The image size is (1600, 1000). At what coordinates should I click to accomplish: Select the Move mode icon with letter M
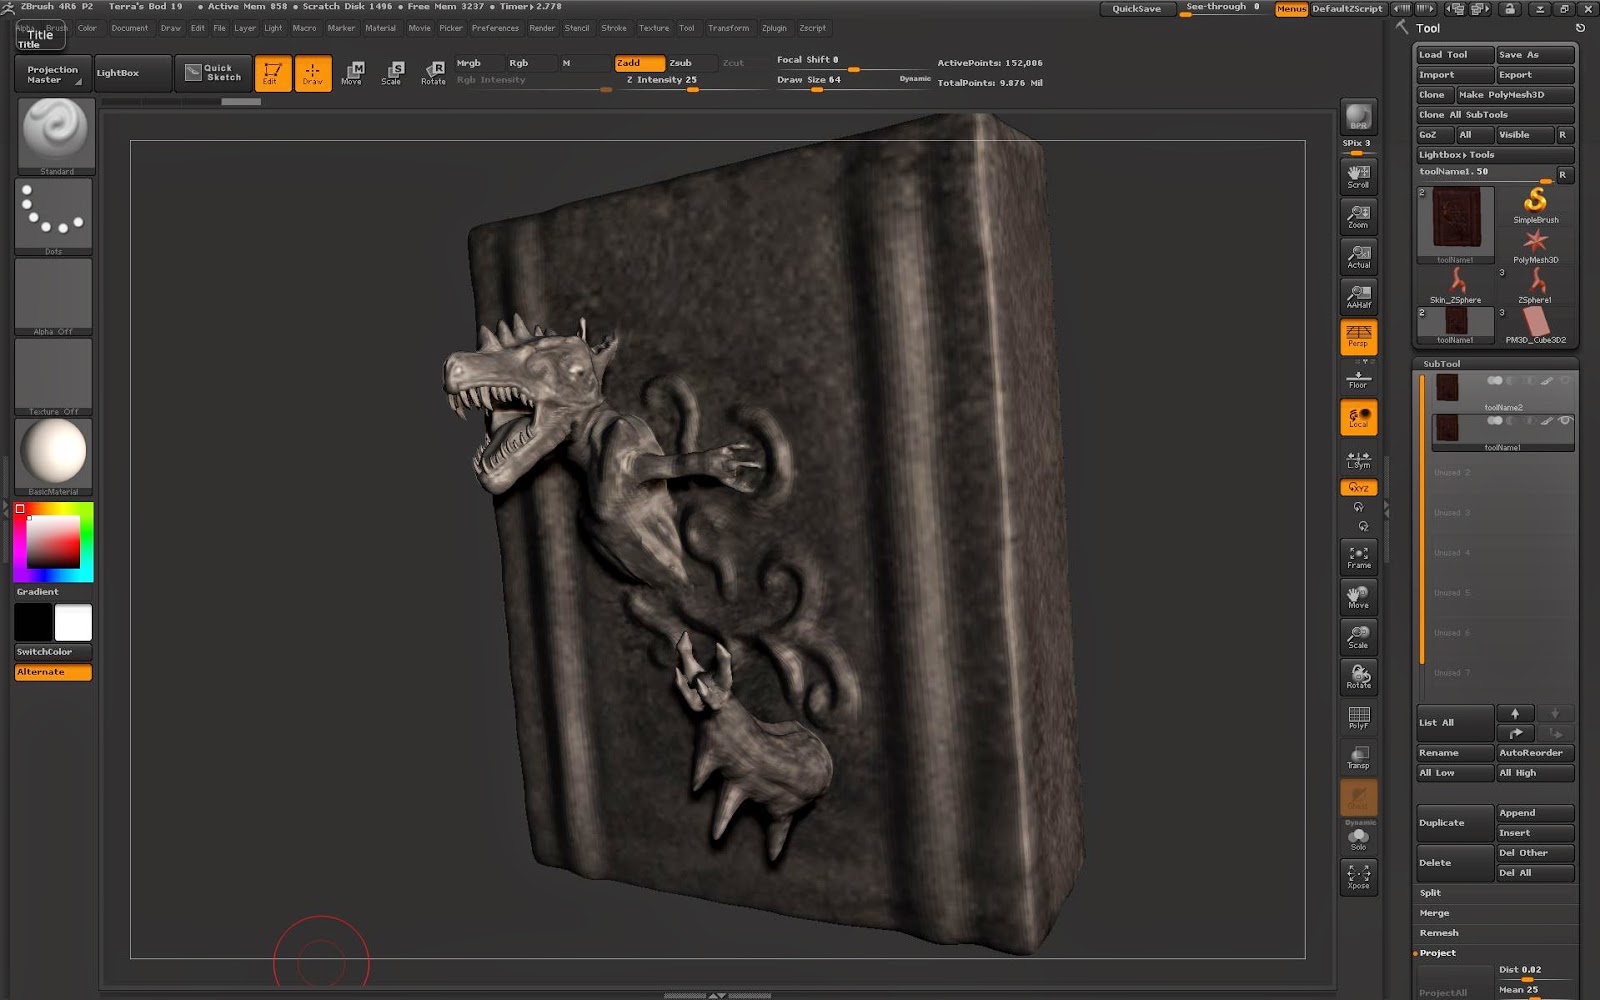click(x=352, y=72)
